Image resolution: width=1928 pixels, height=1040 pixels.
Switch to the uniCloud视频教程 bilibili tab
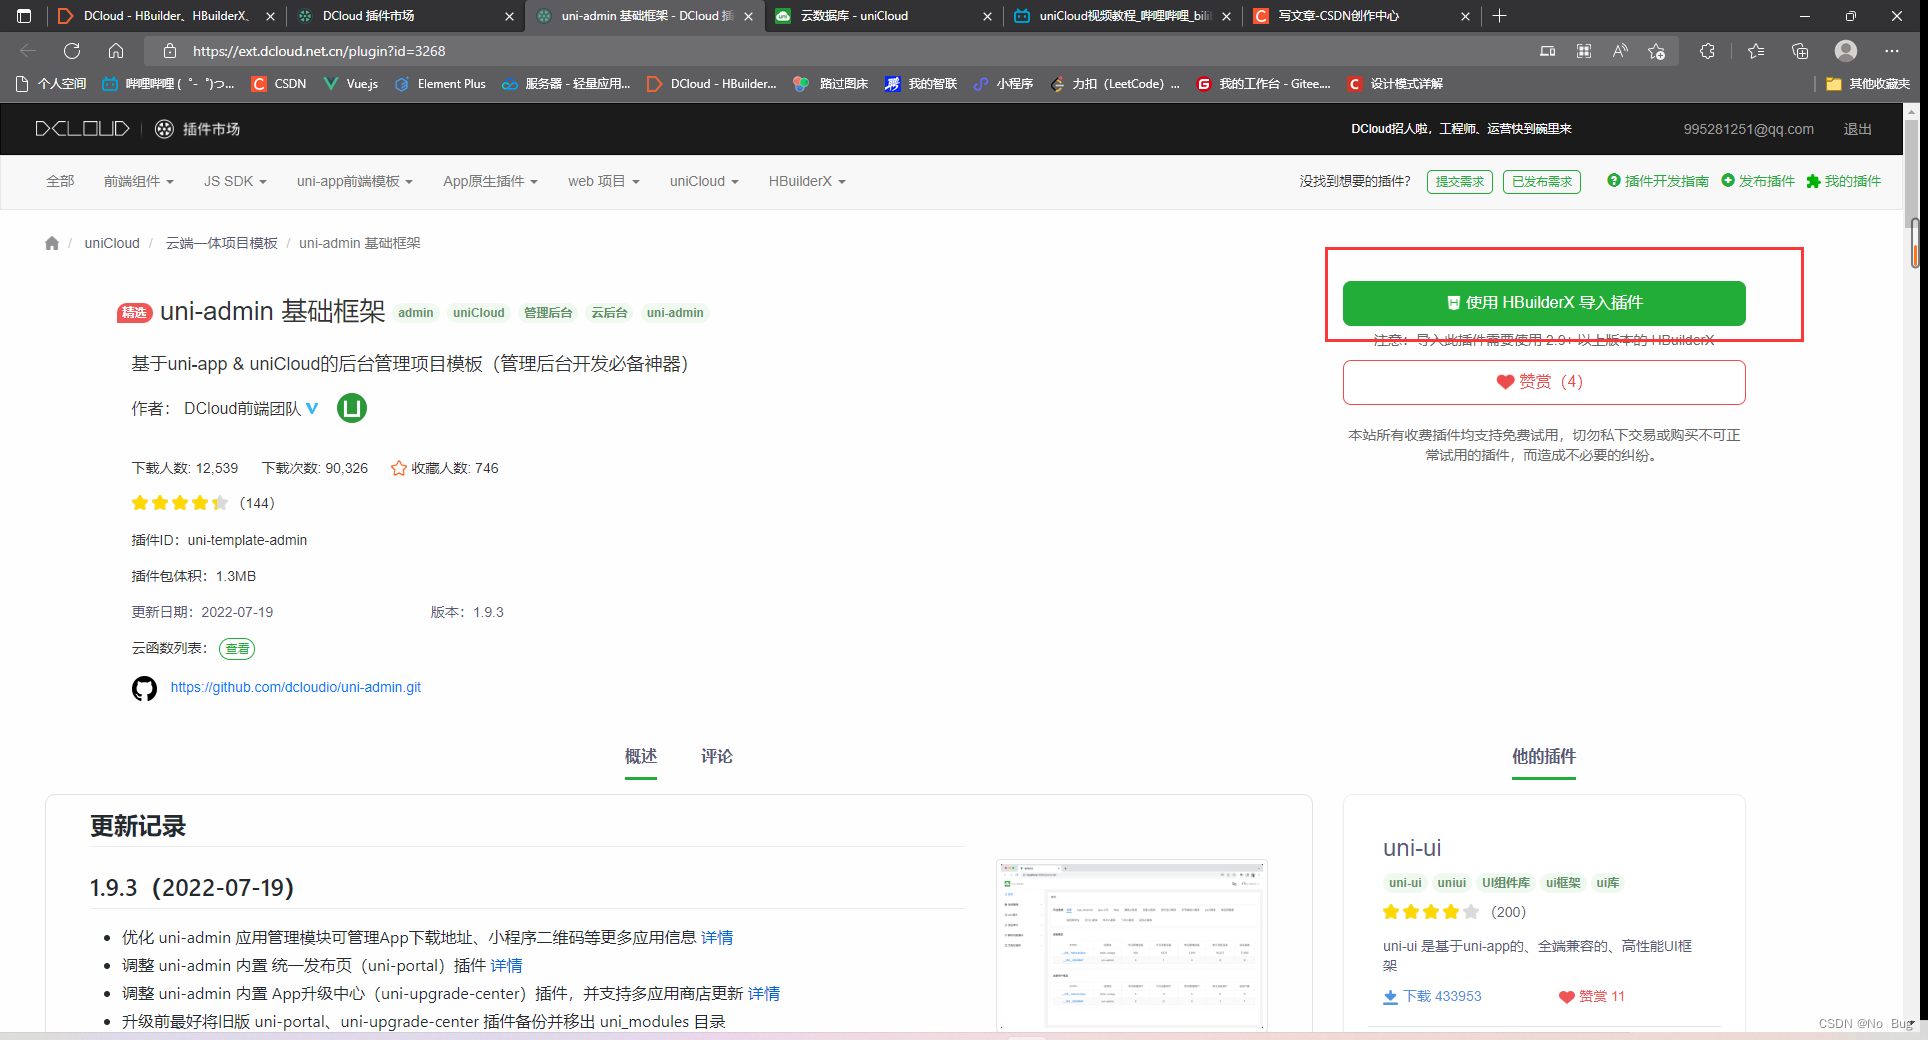click(x=1122, y=16)
